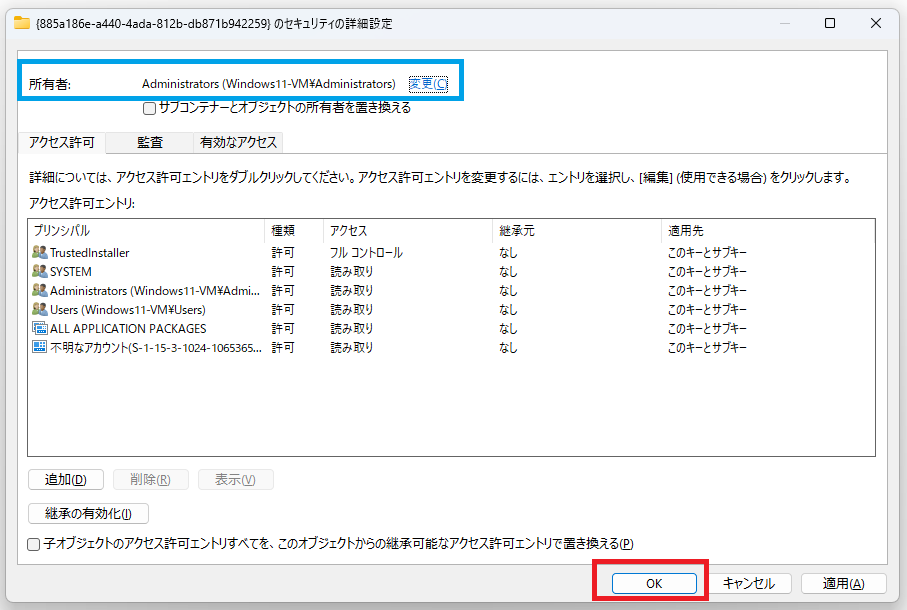Click このキーとサブキー in the 不明なアカウント row
This screenshot has height=610, width=907.
coord(707,347)
